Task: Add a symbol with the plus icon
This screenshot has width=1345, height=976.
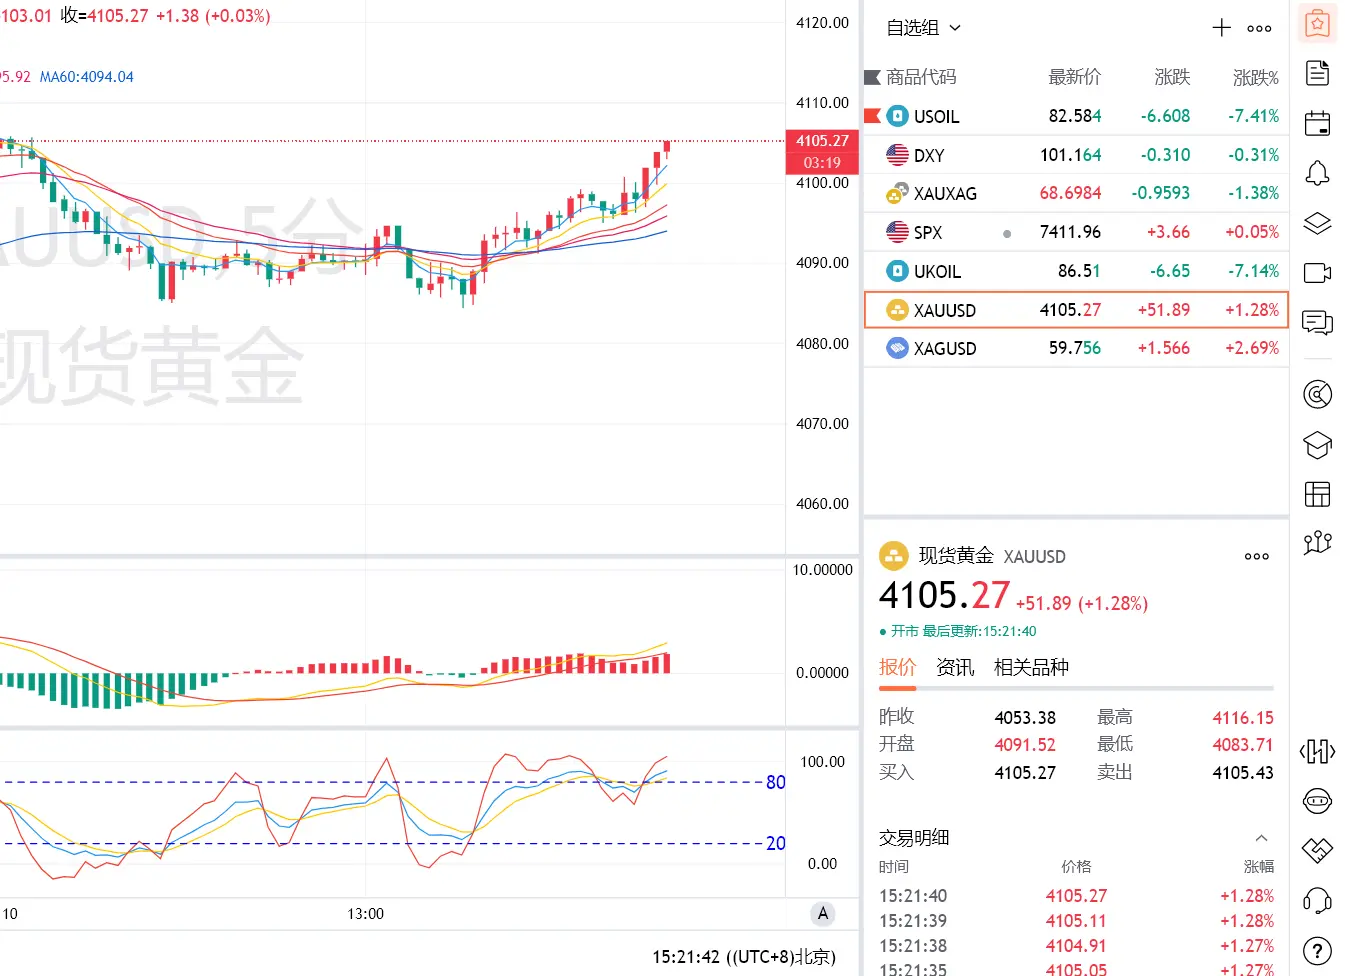Action: pos(1222,28)
